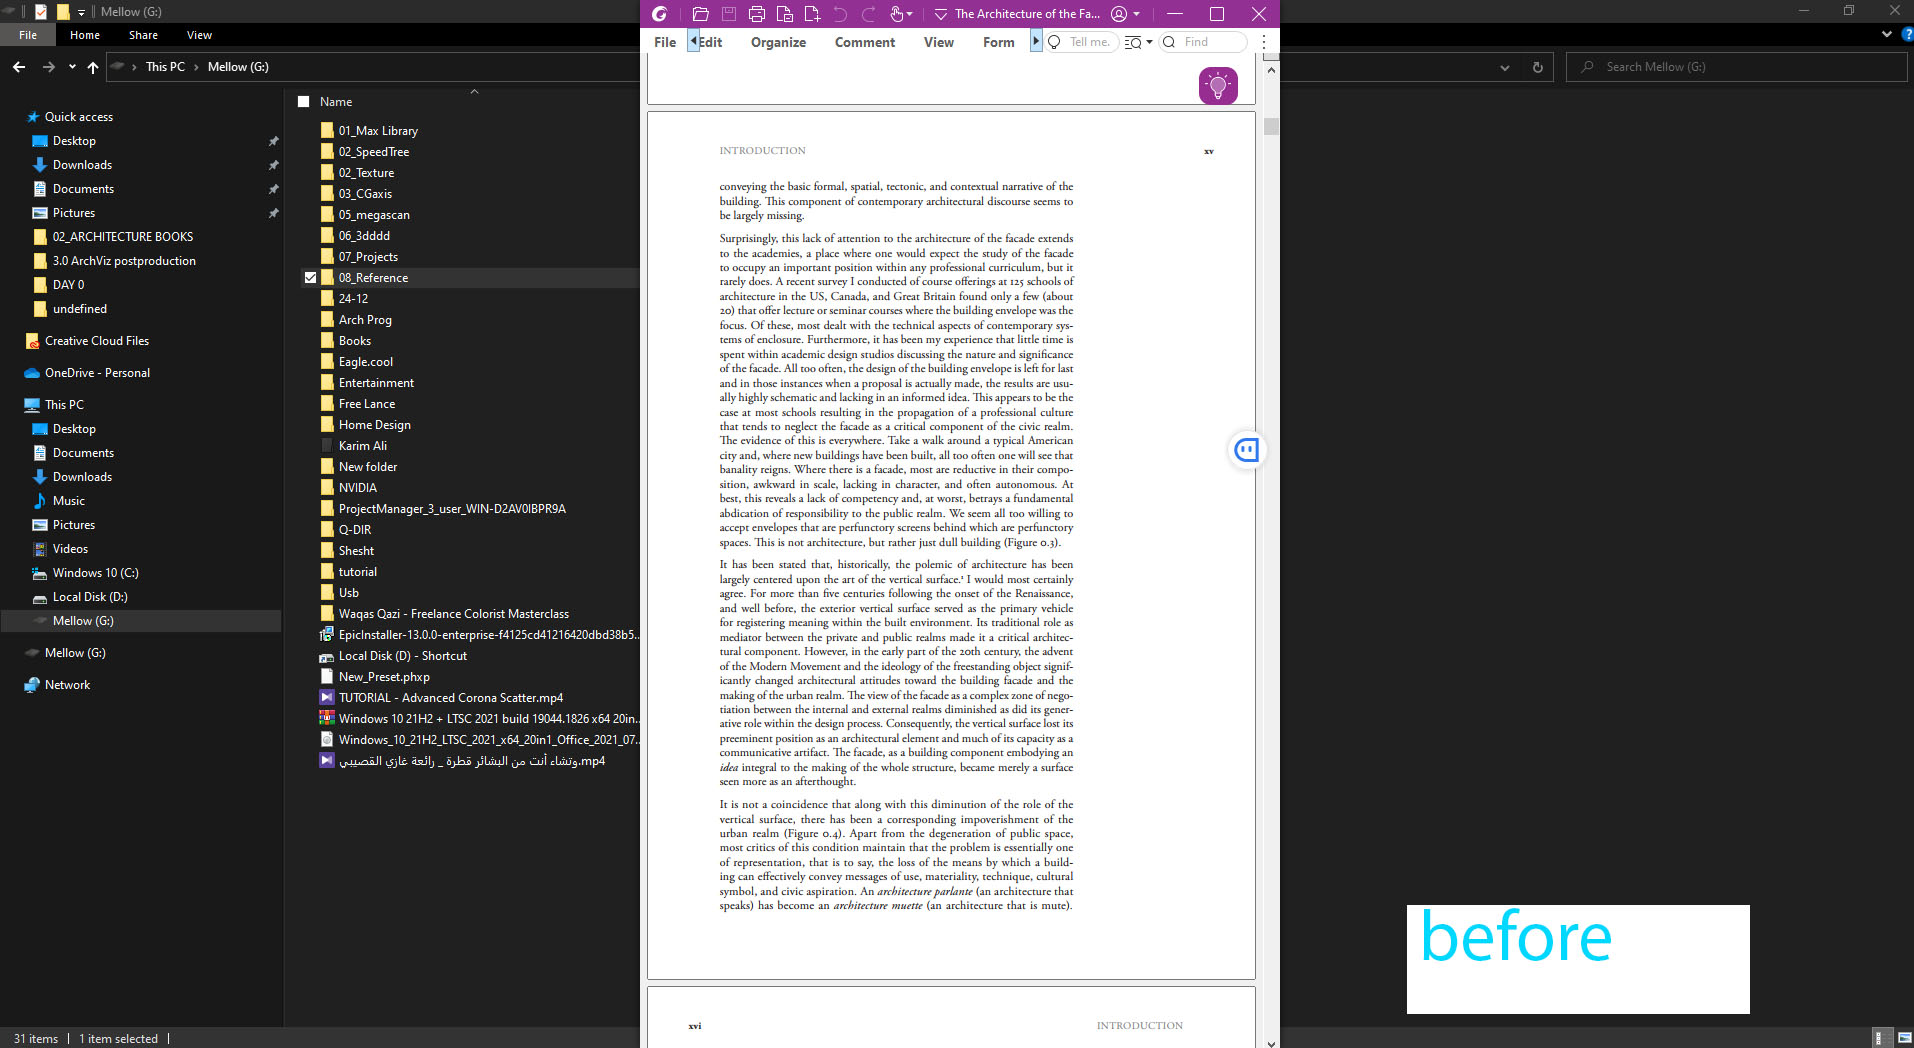Select the Create New PDF icon
Viewport: 1914px width, 1048px height.
click(x=813, y=13)
